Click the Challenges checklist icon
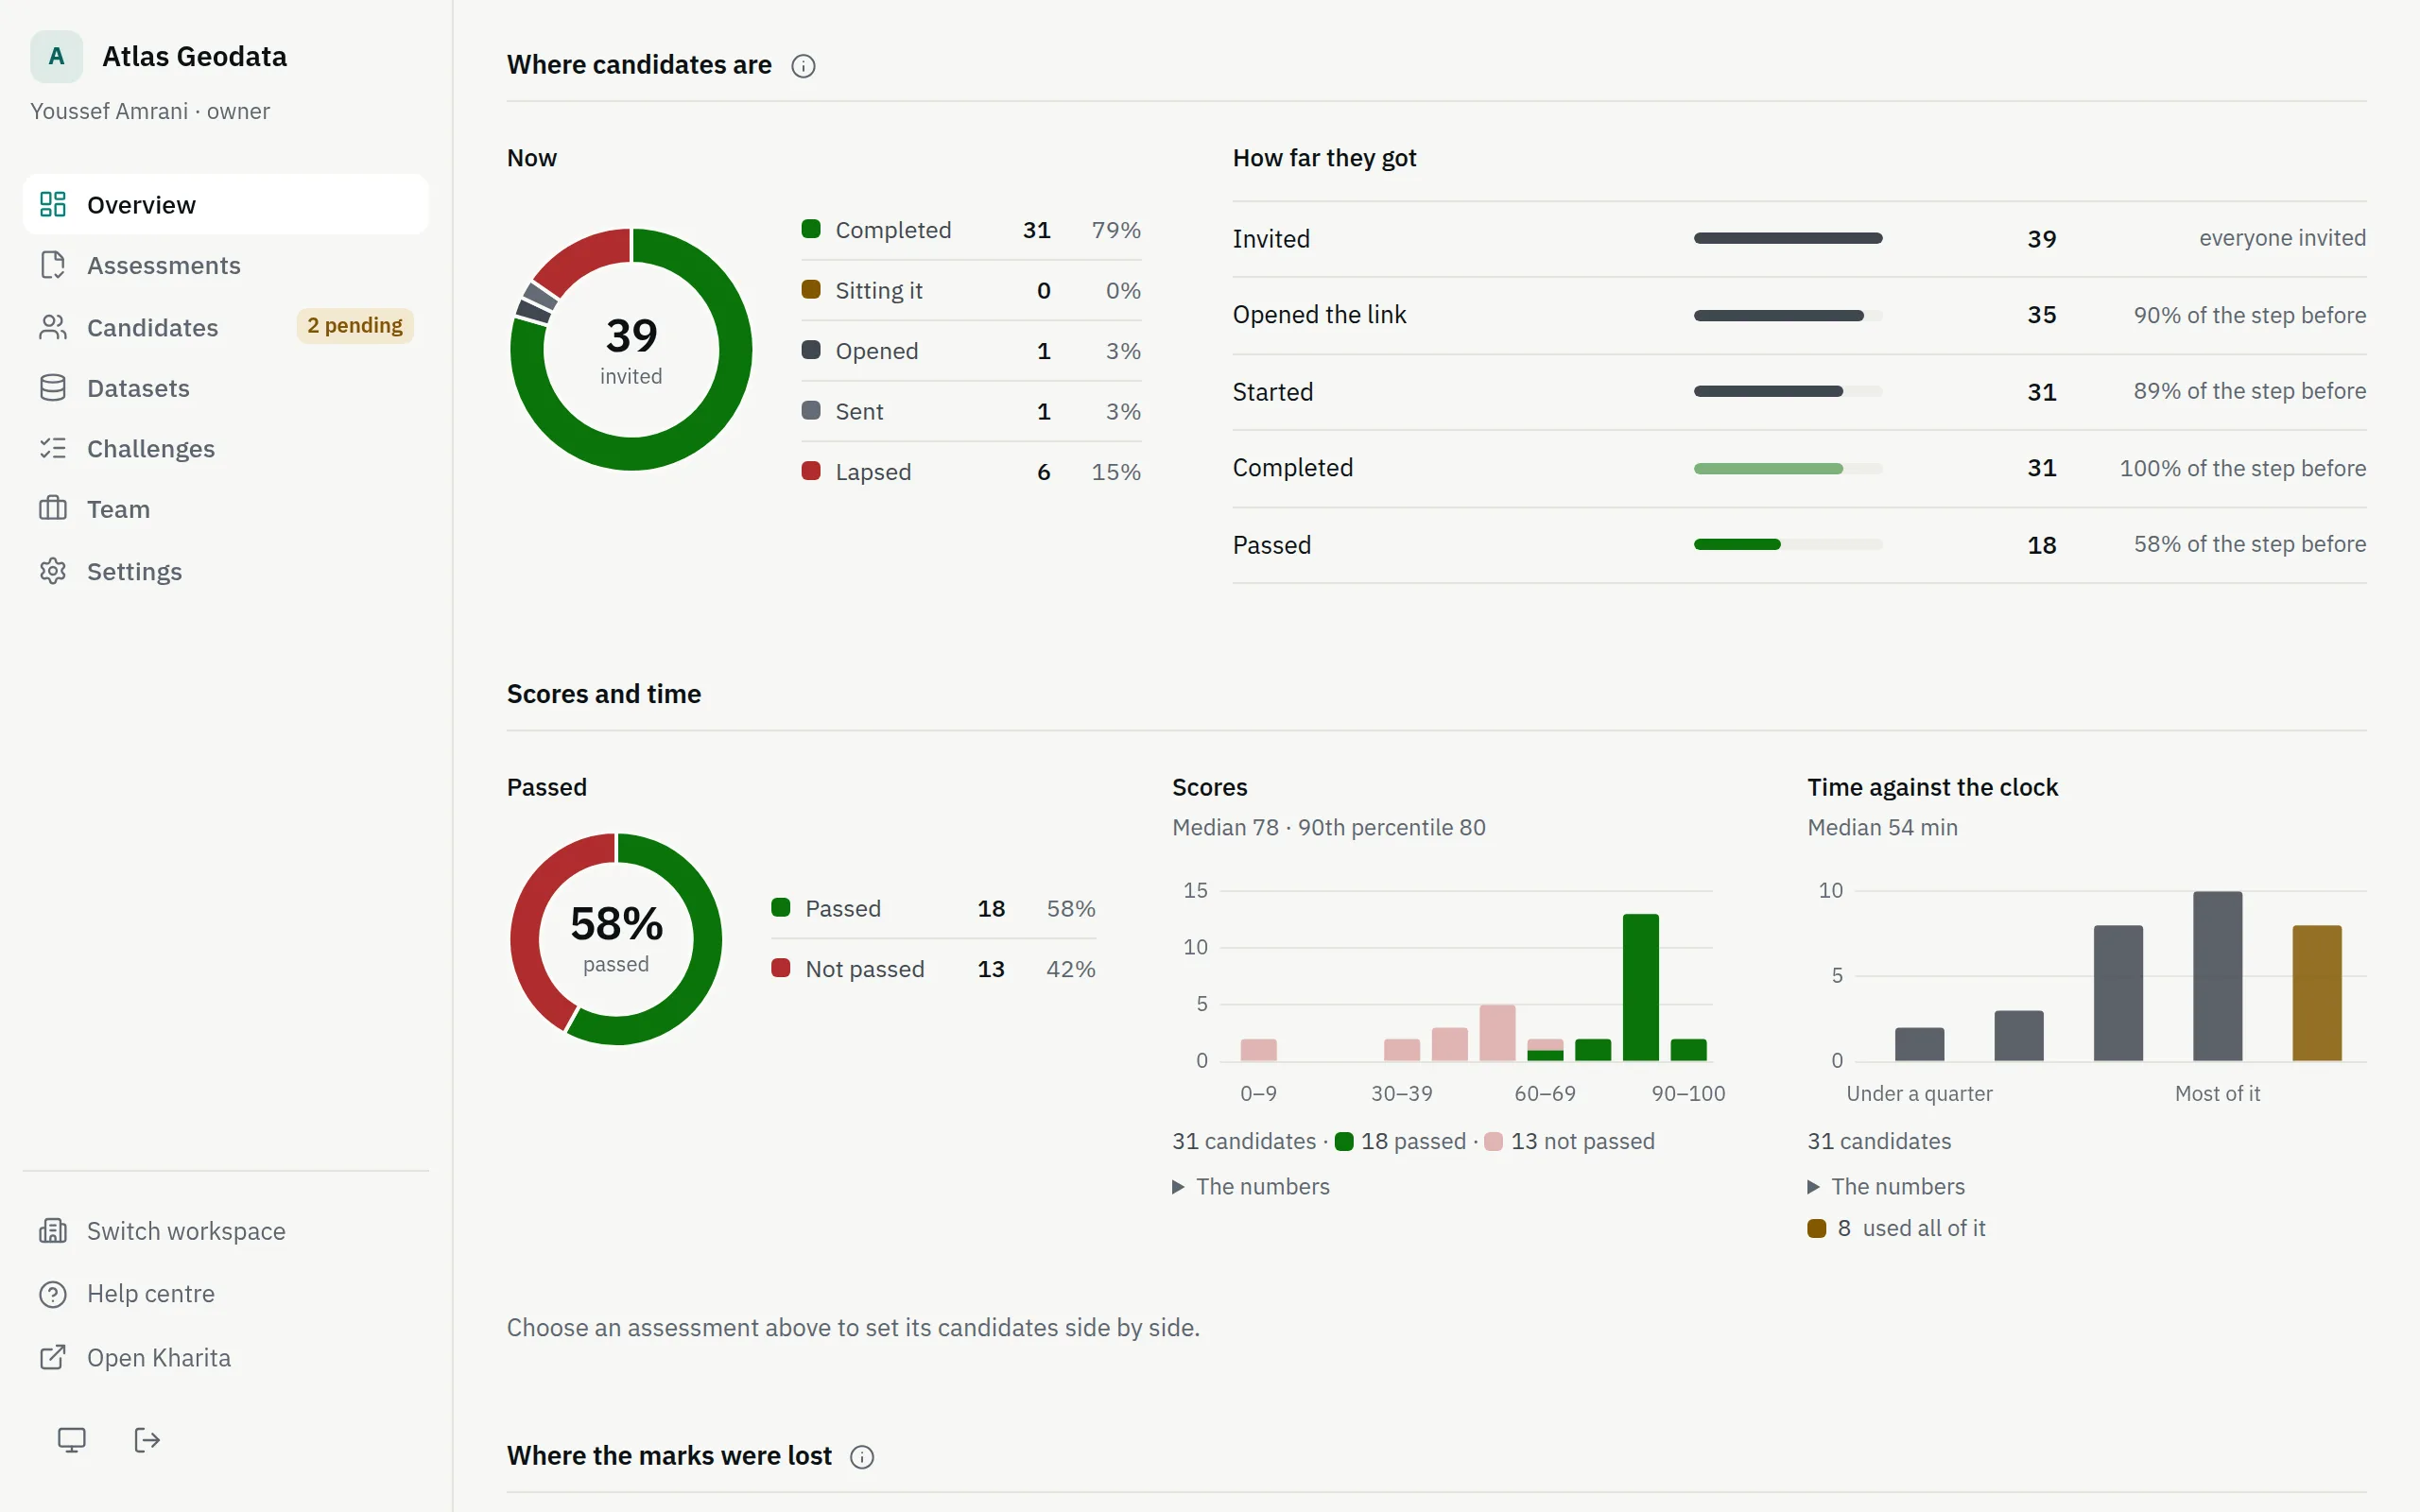 [x=53, y=448]
